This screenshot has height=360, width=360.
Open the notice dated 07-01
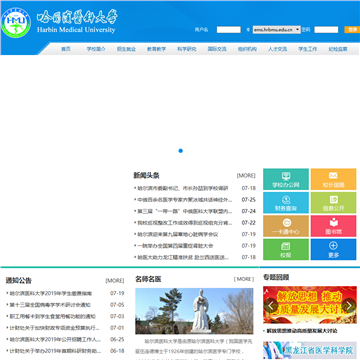pos(54,328)
